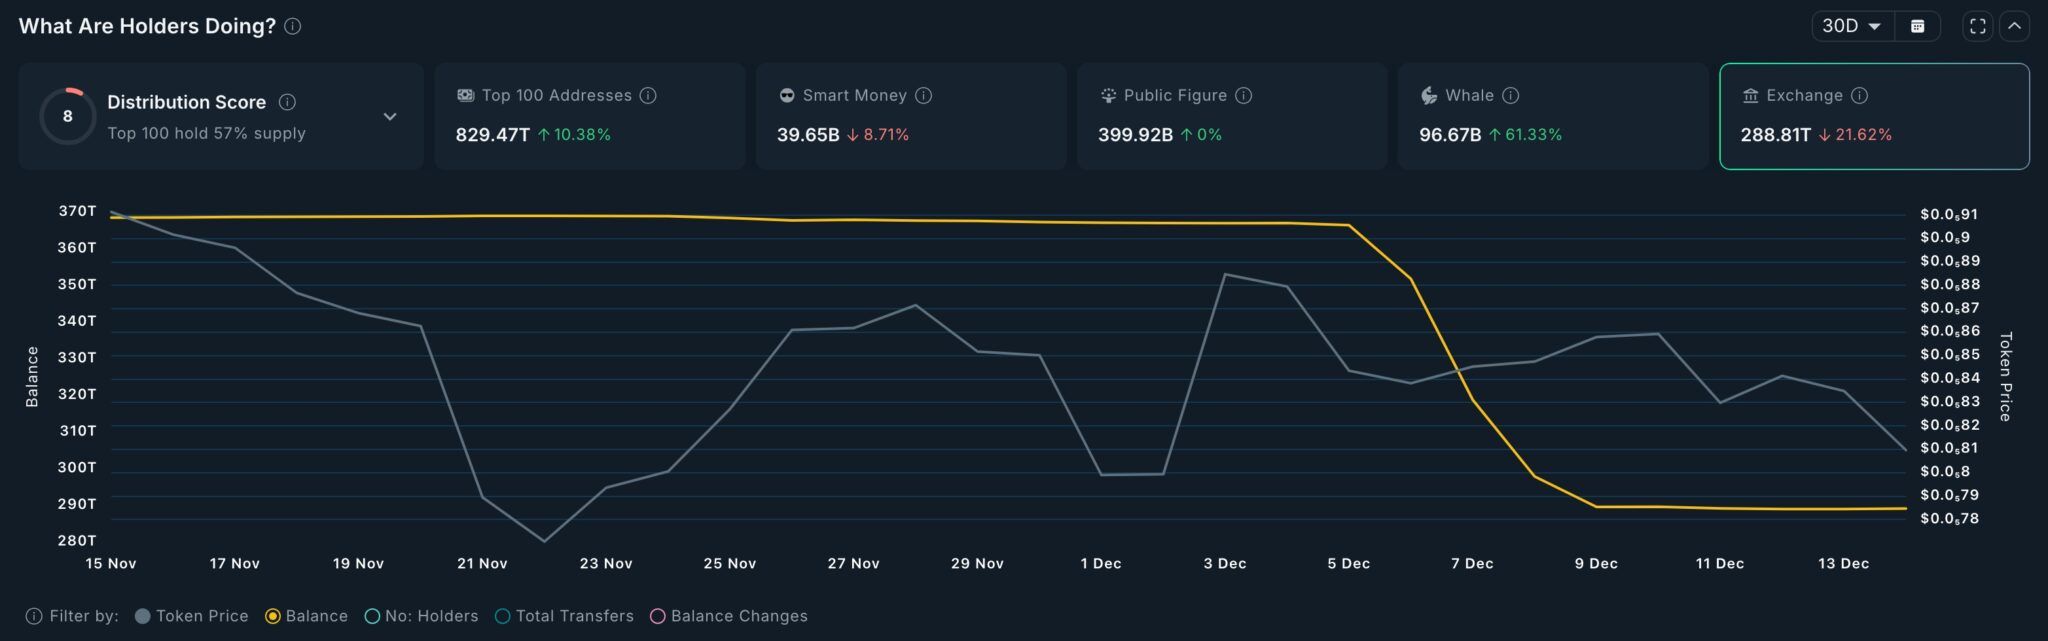Viewport: 2048px width, 641px height.
Task: Click the 39.65B Smart Money value
Action: [808, 135]
